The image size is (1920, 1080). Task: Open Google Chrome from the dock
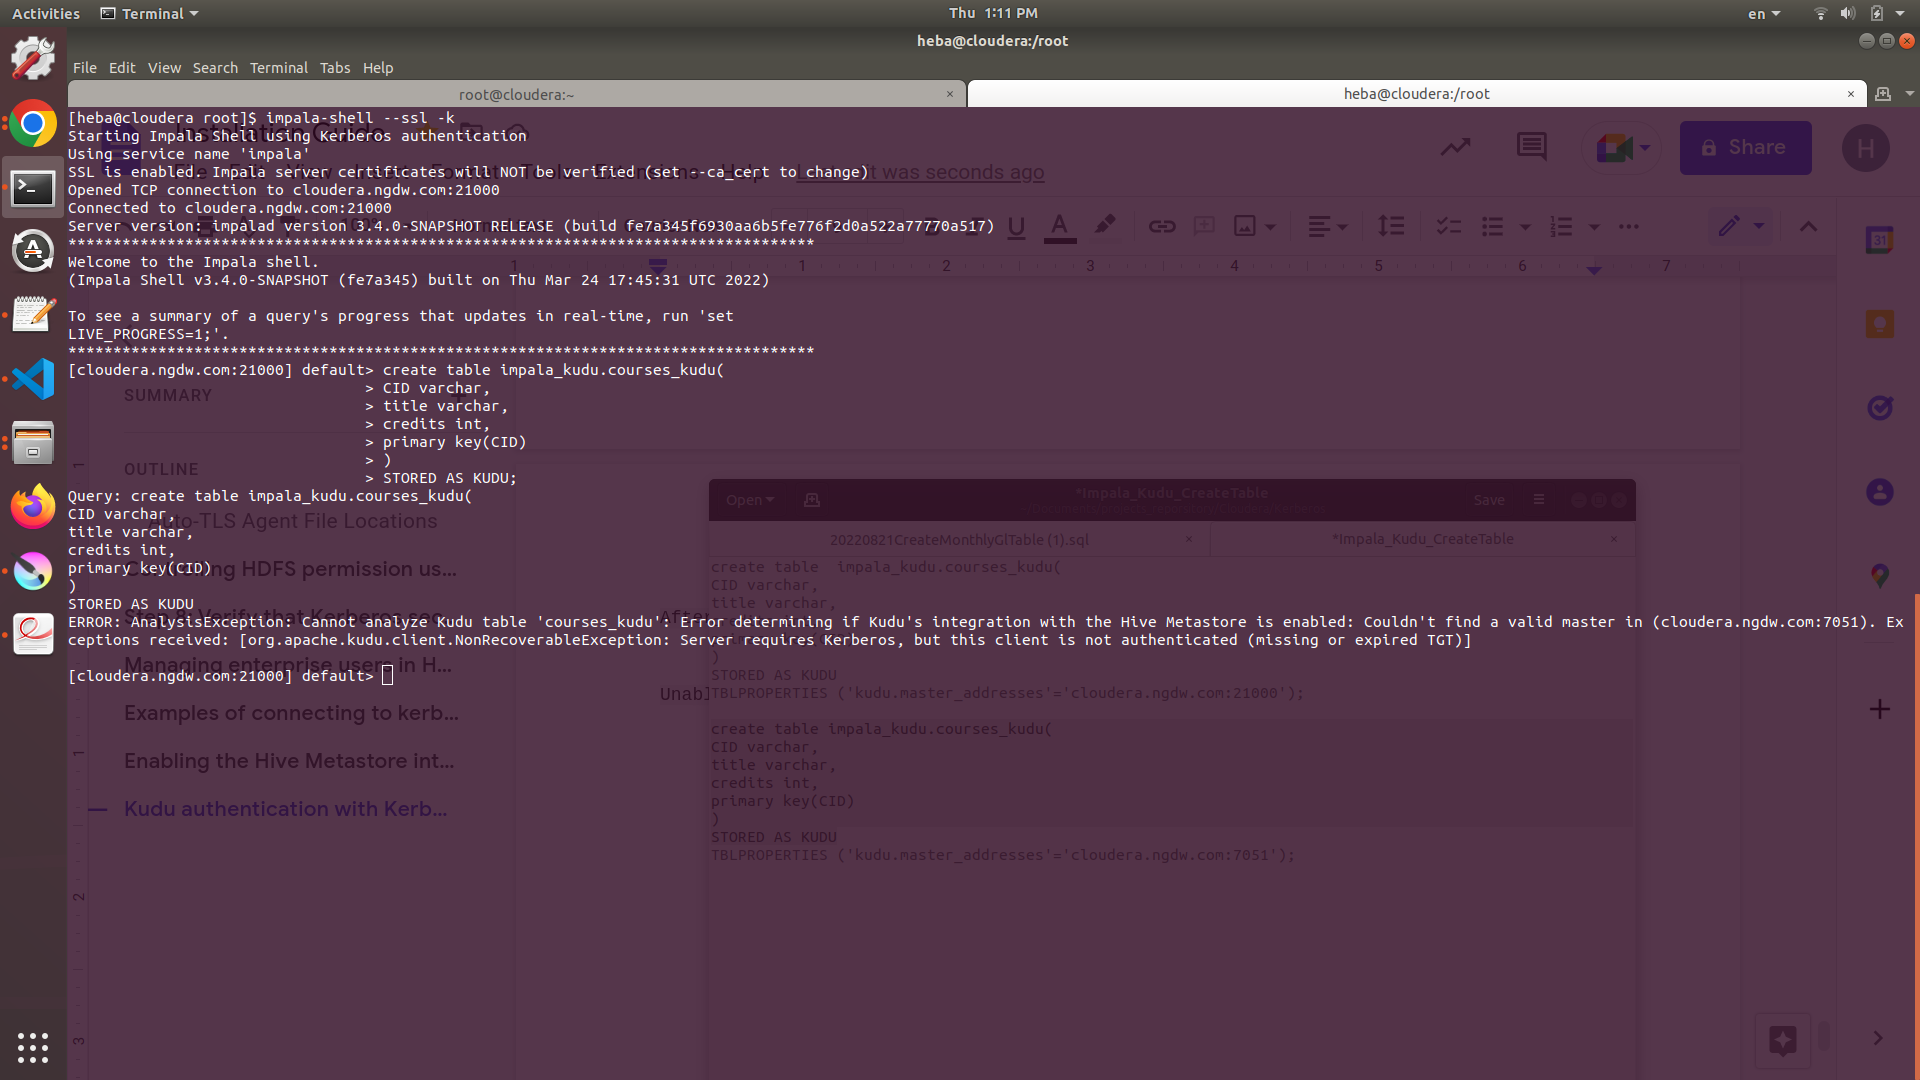pyautogui.click(x=33, y=124)
